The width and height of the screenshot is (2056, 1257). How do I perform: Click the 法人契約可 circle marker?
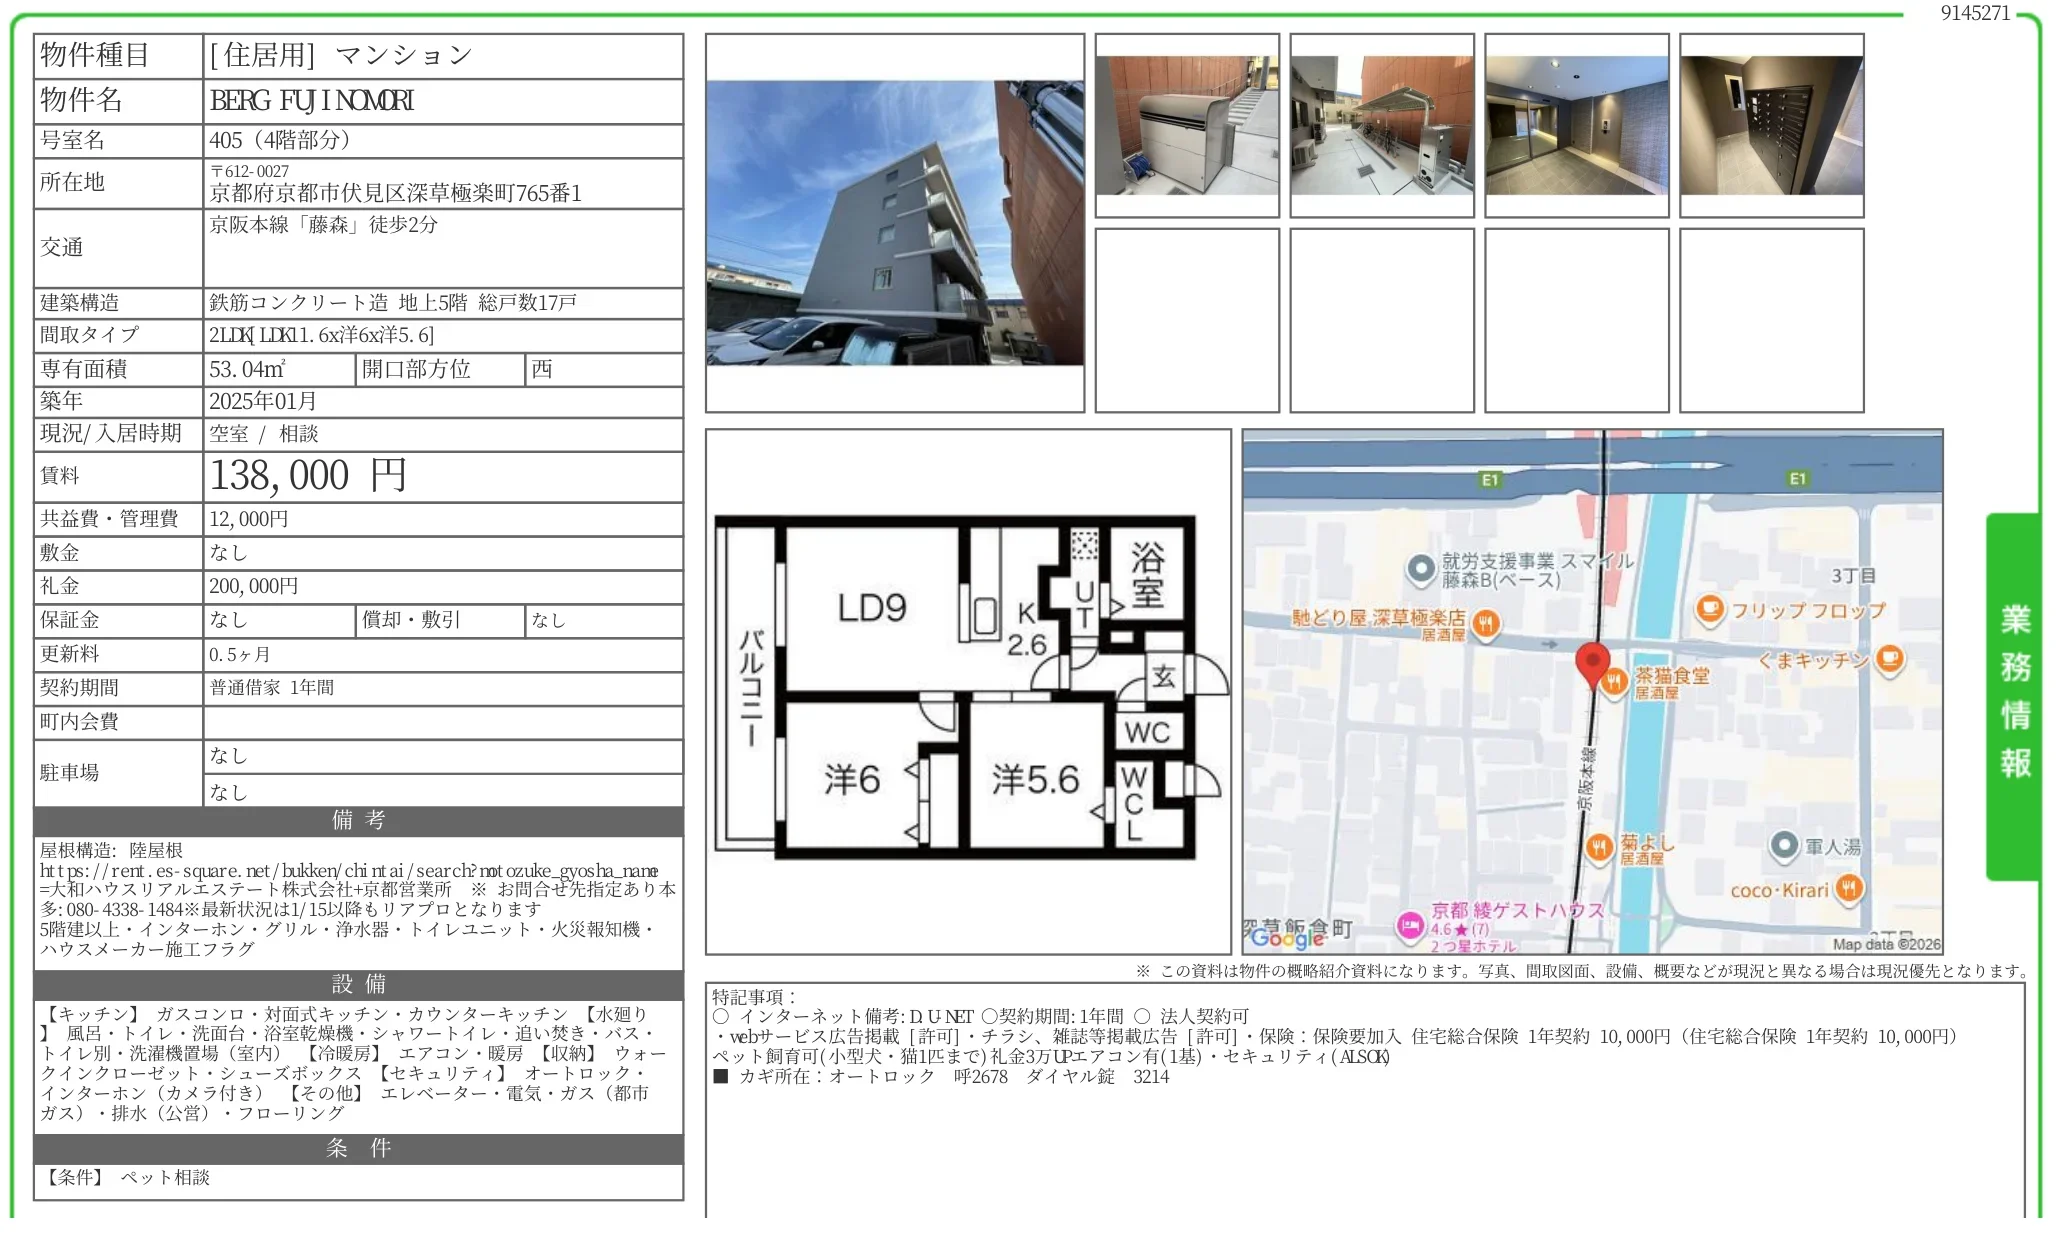pyautogui.click(x=1142, y=1017)
